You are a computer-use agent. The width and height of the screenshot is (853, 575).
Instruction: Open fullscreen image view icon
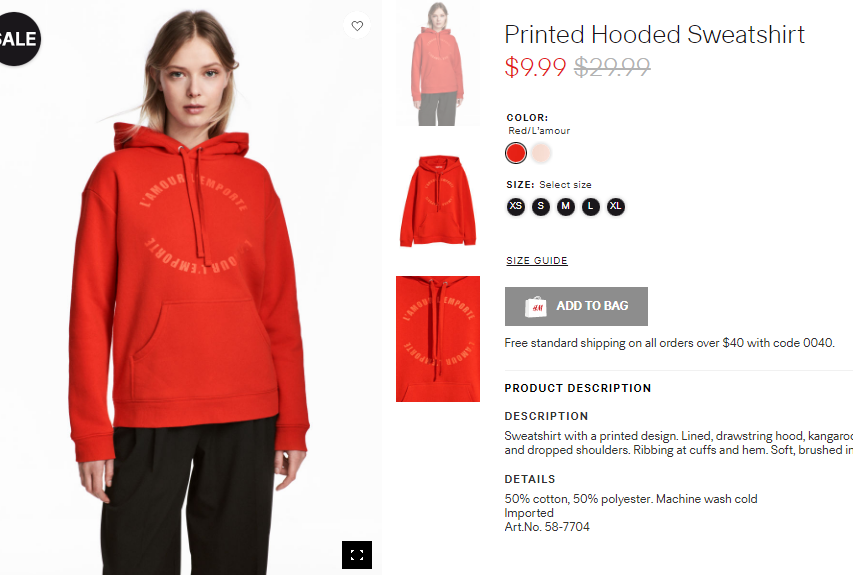(357, 555)
